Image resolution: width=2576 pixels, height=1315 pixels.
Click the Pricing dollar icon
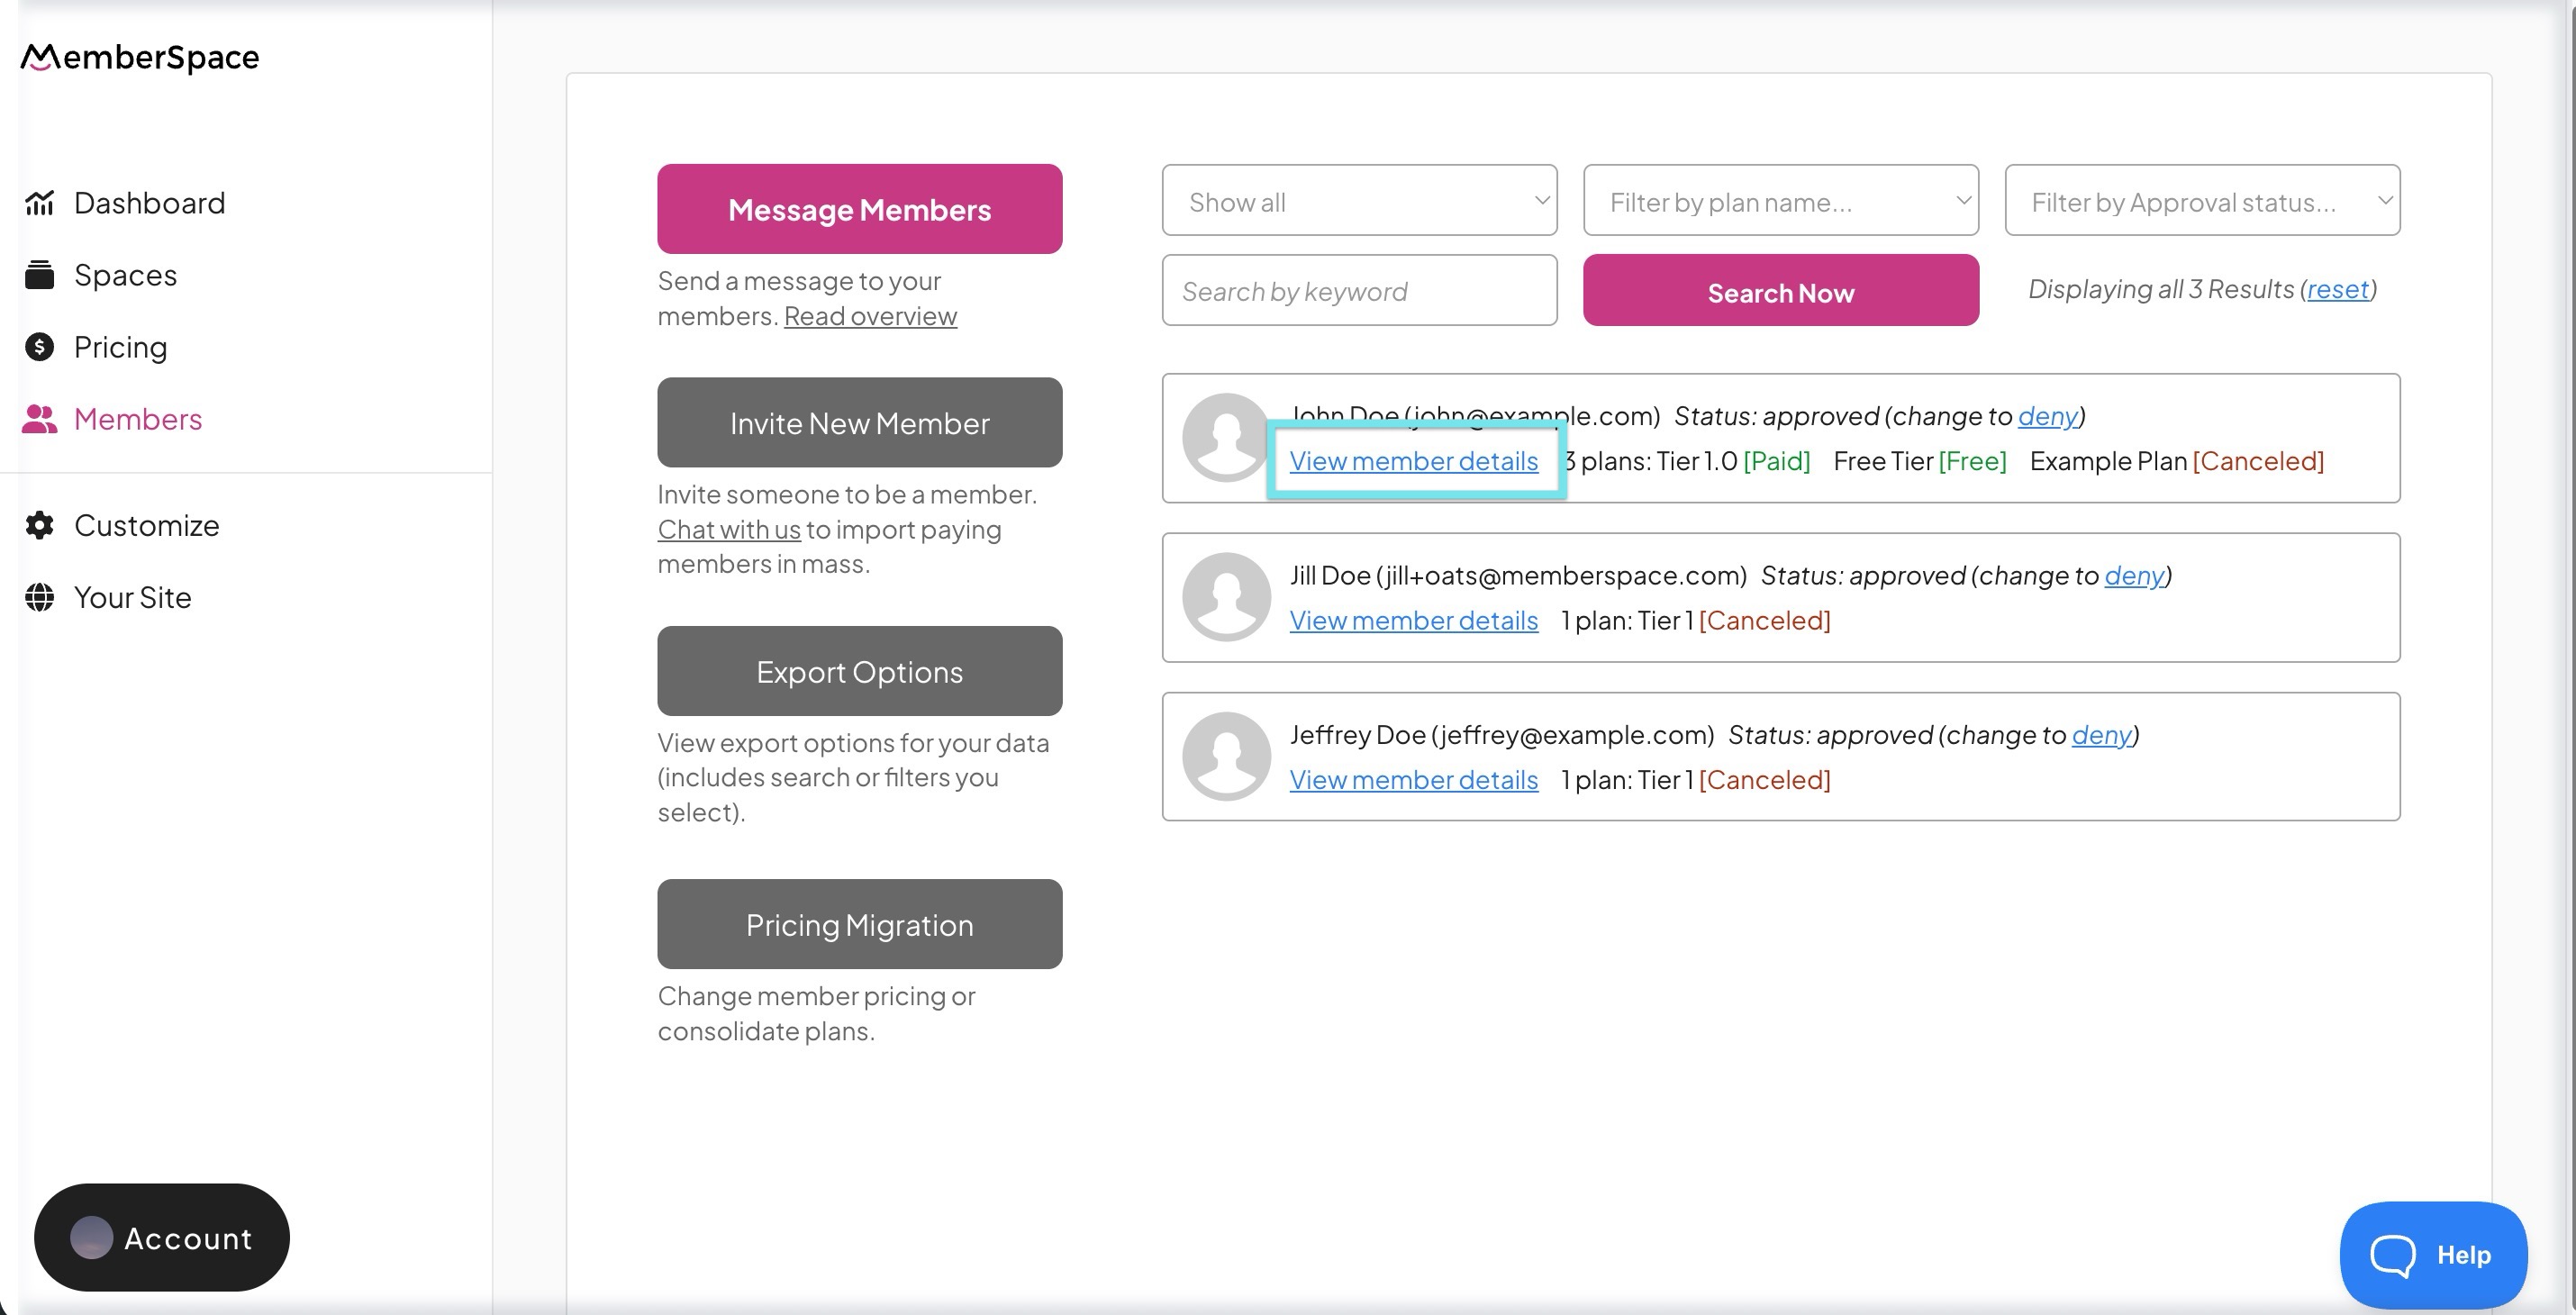click(39, 347)
